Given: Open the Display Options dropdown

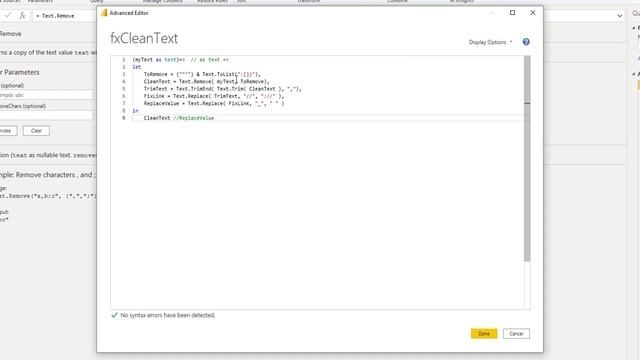Looking at the screenshot, I should pyautogui.click(x=490, y=42).
